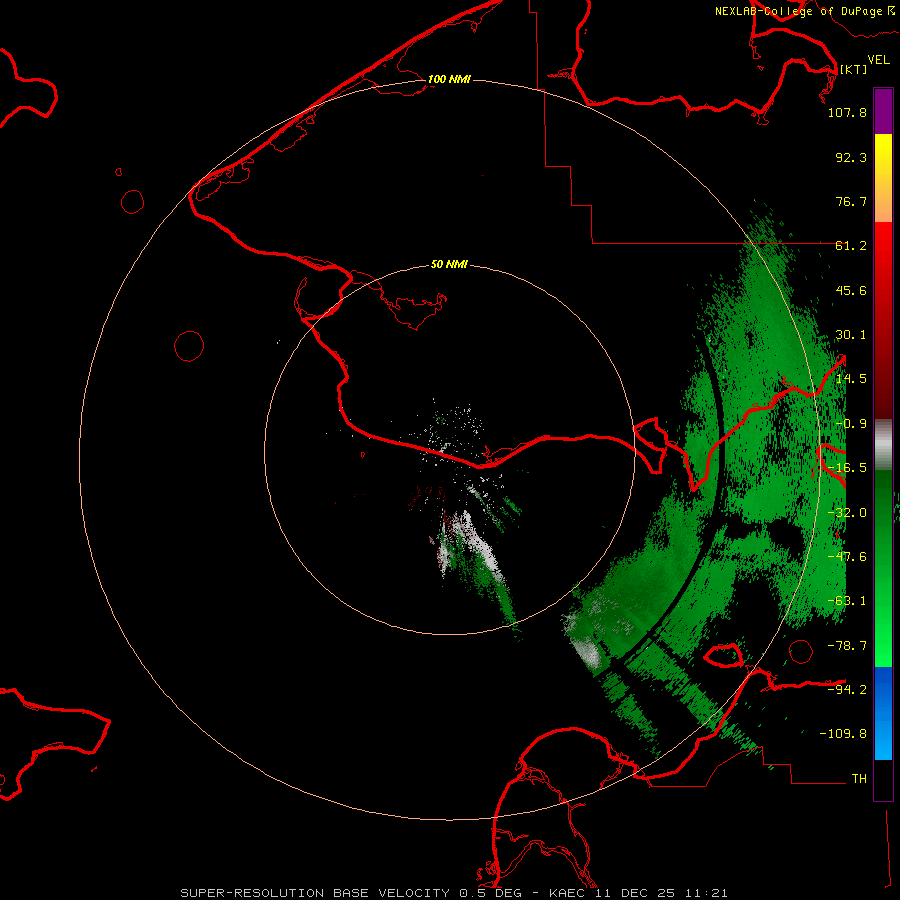Screen dimensions: 900x900
Task: Click the -94.2 velocity scale value
Action: click(x=847, y=690)
